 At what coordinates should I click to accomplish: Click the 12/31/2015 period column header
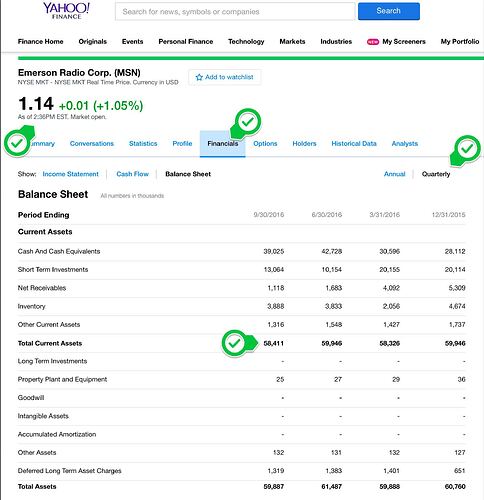point(448,215)
